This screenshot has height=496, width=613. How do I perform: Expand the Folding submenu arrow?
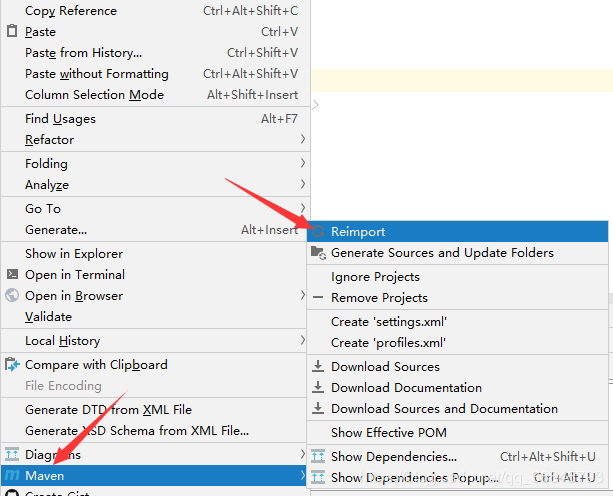point(303,163)
